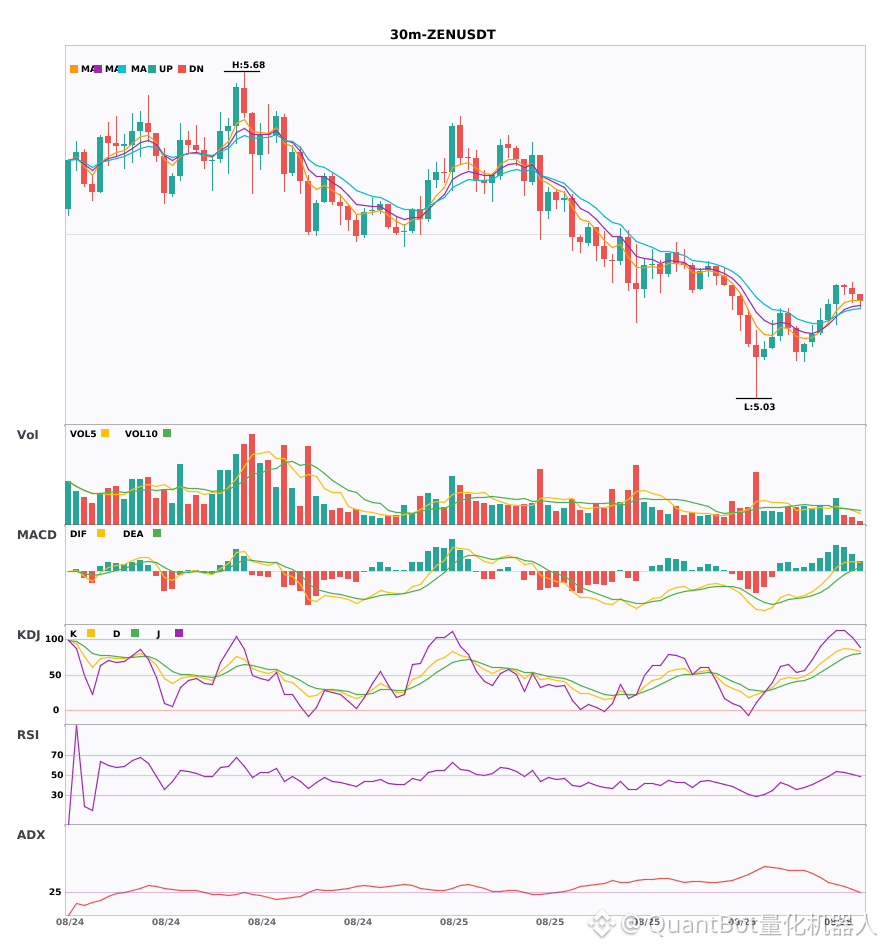Click the orange MA legend swatch
Viewport: 885px width, 950px height.
coord(74,69)
